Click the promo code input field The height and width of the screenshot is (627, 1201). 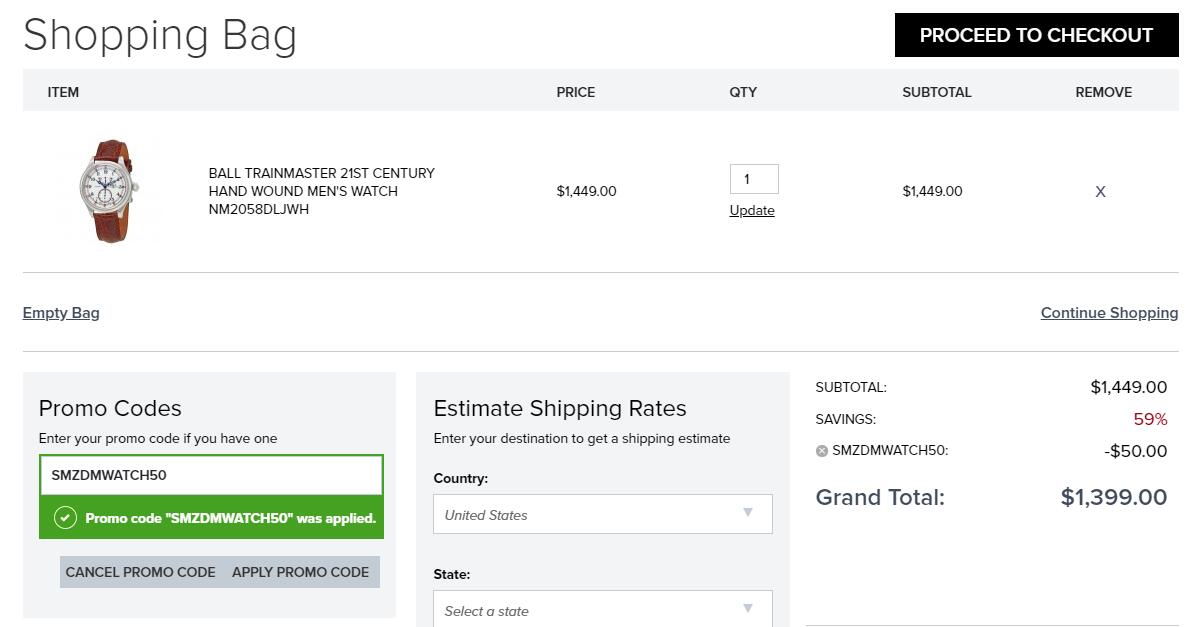211,475
